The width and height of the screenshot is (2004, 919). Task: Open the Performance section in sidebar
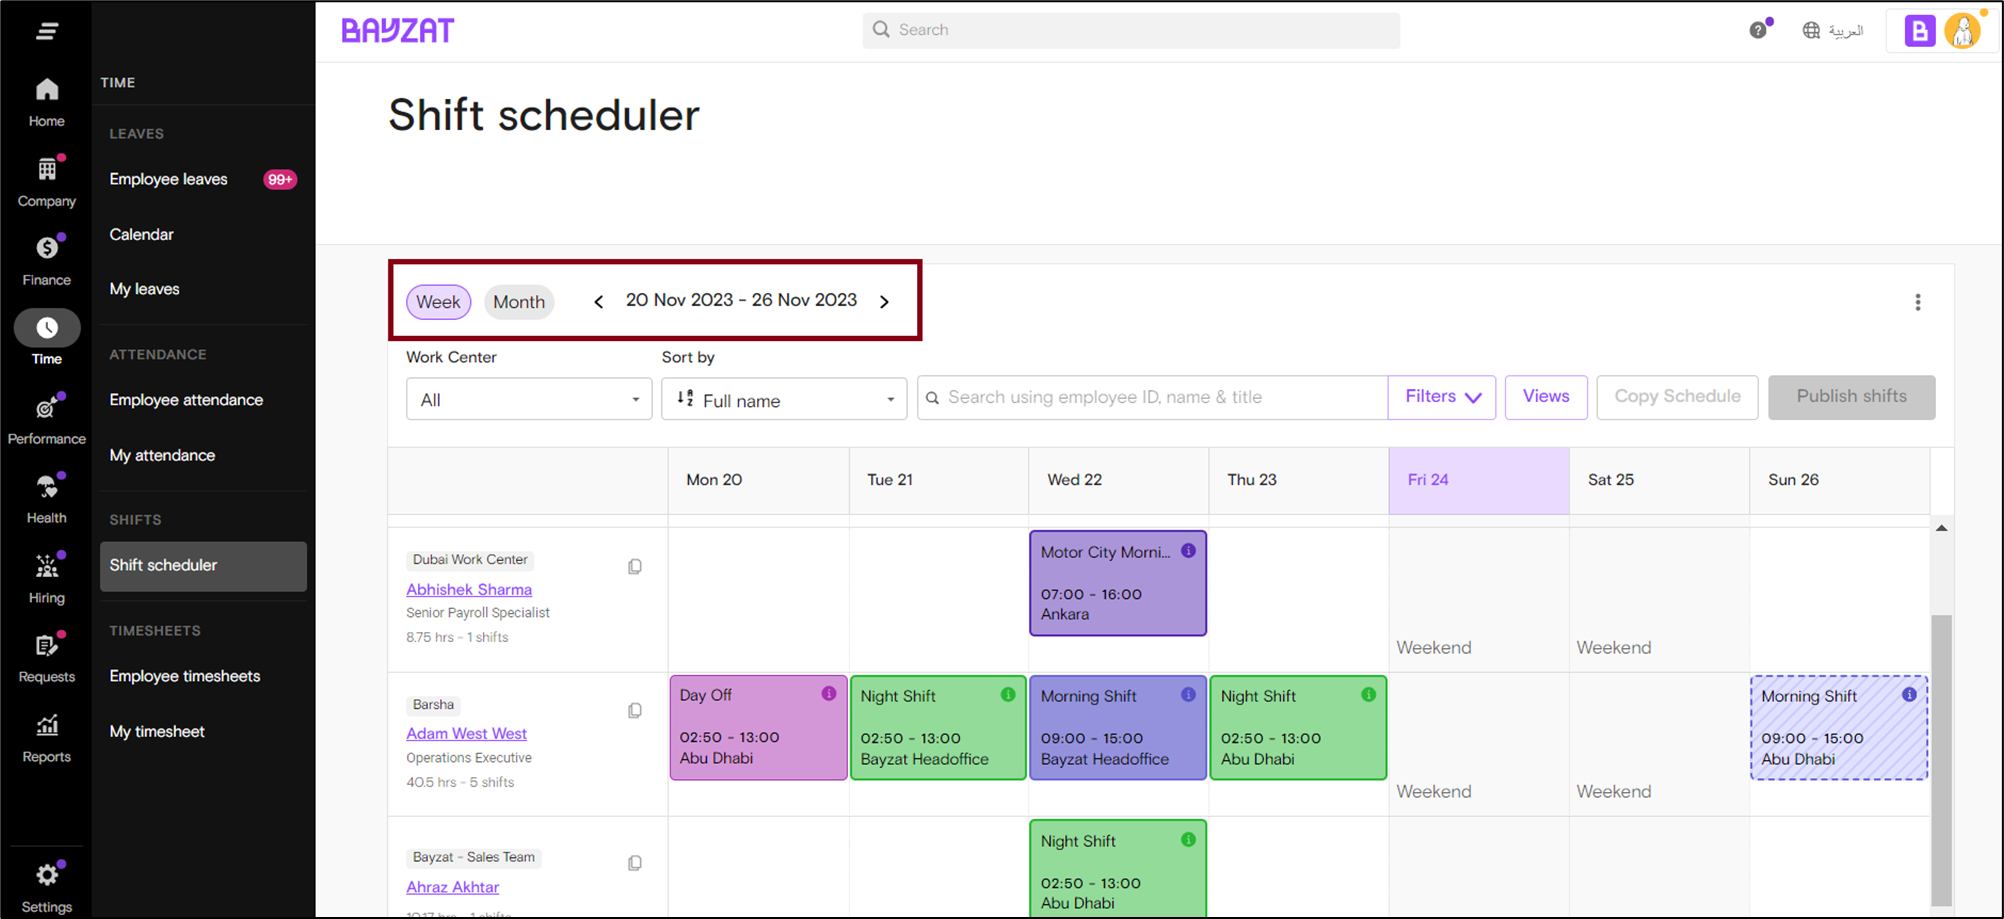click(46, 419)
